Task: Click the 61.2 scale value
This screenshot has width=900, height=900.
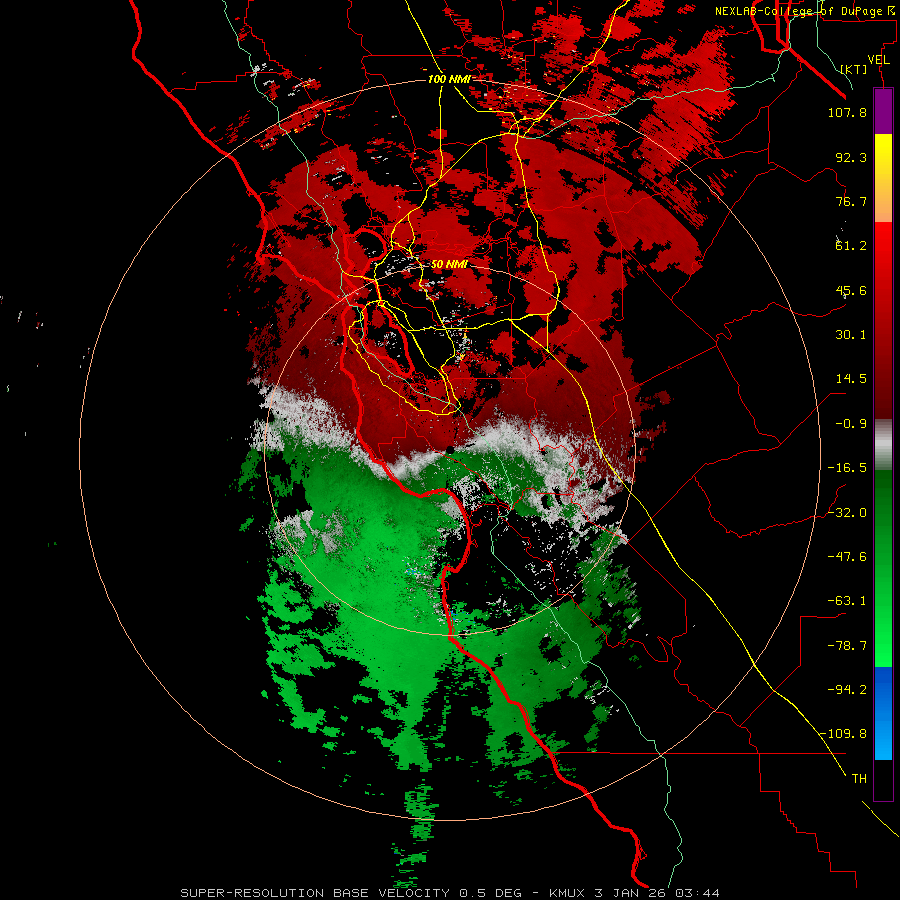Action: [x=851, y=246]
